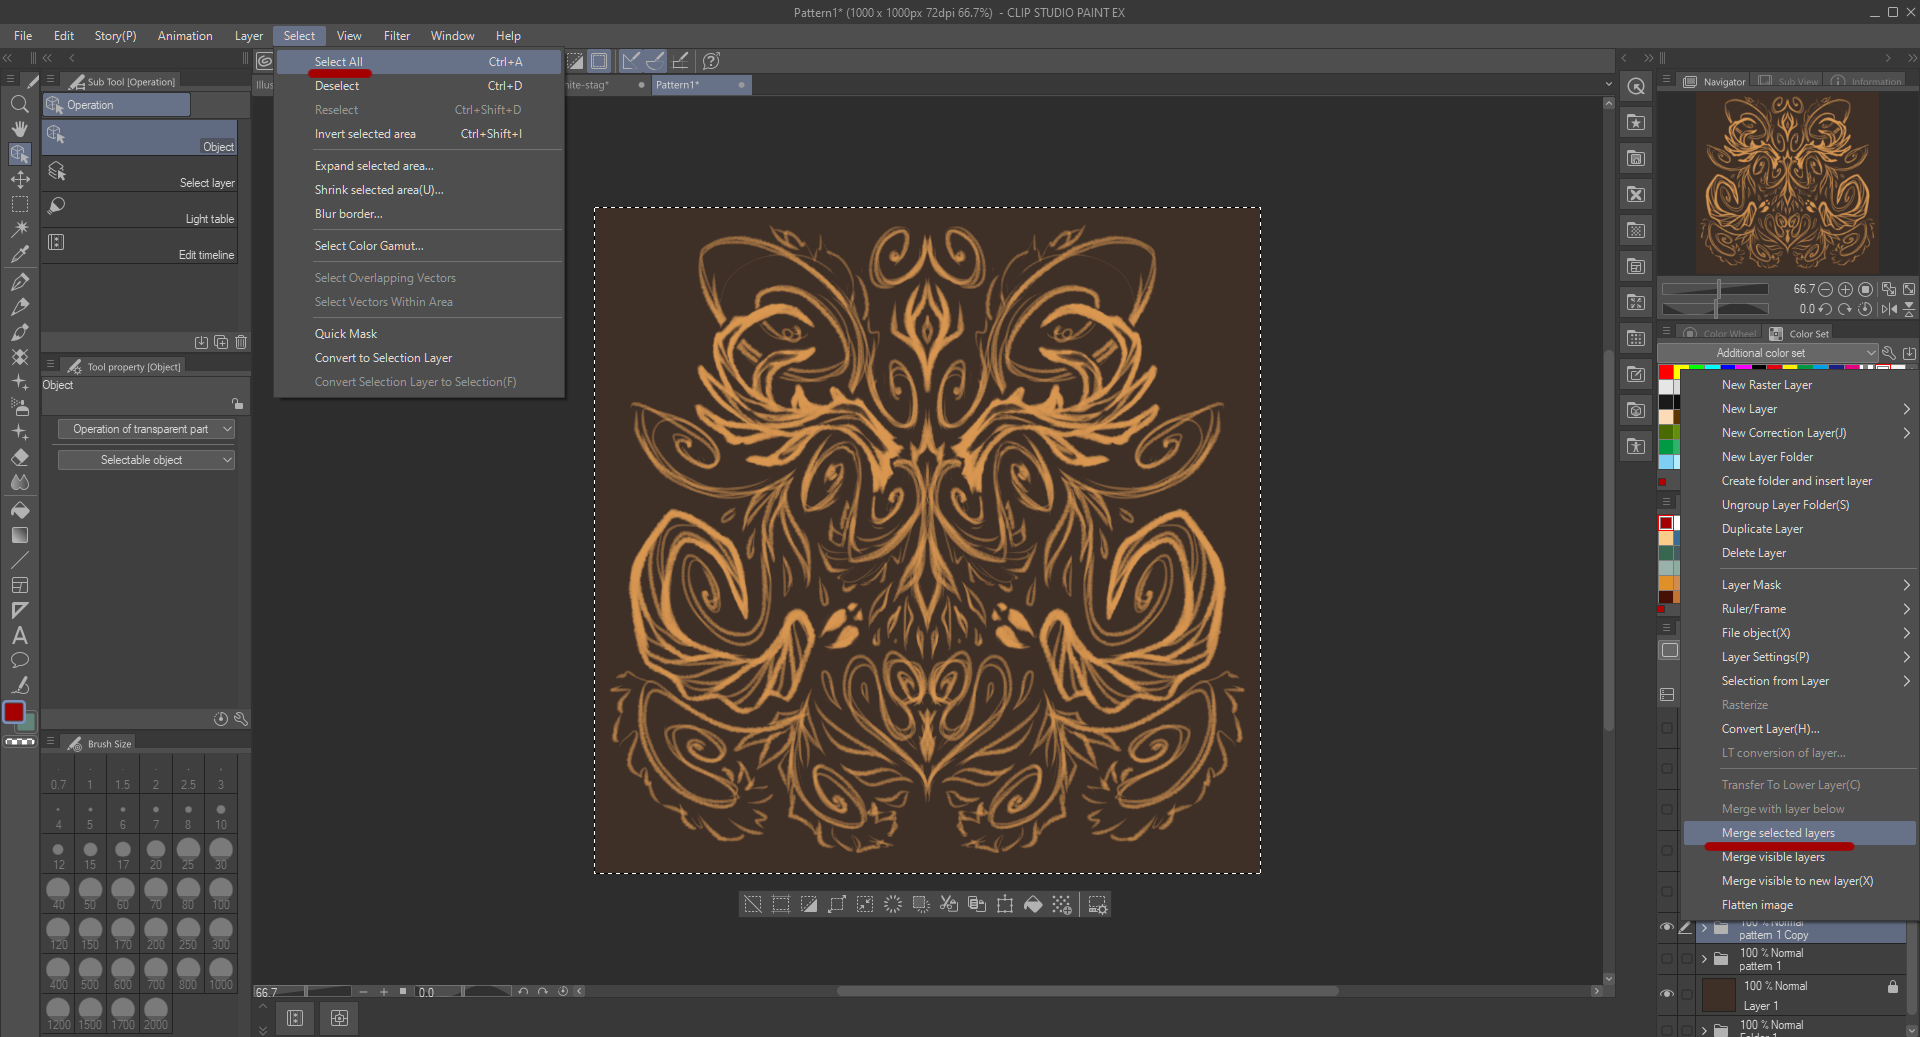Click Invert selected area launcher icon
This screenshot has height=1037, width=1920.
[x=809, y=905]
